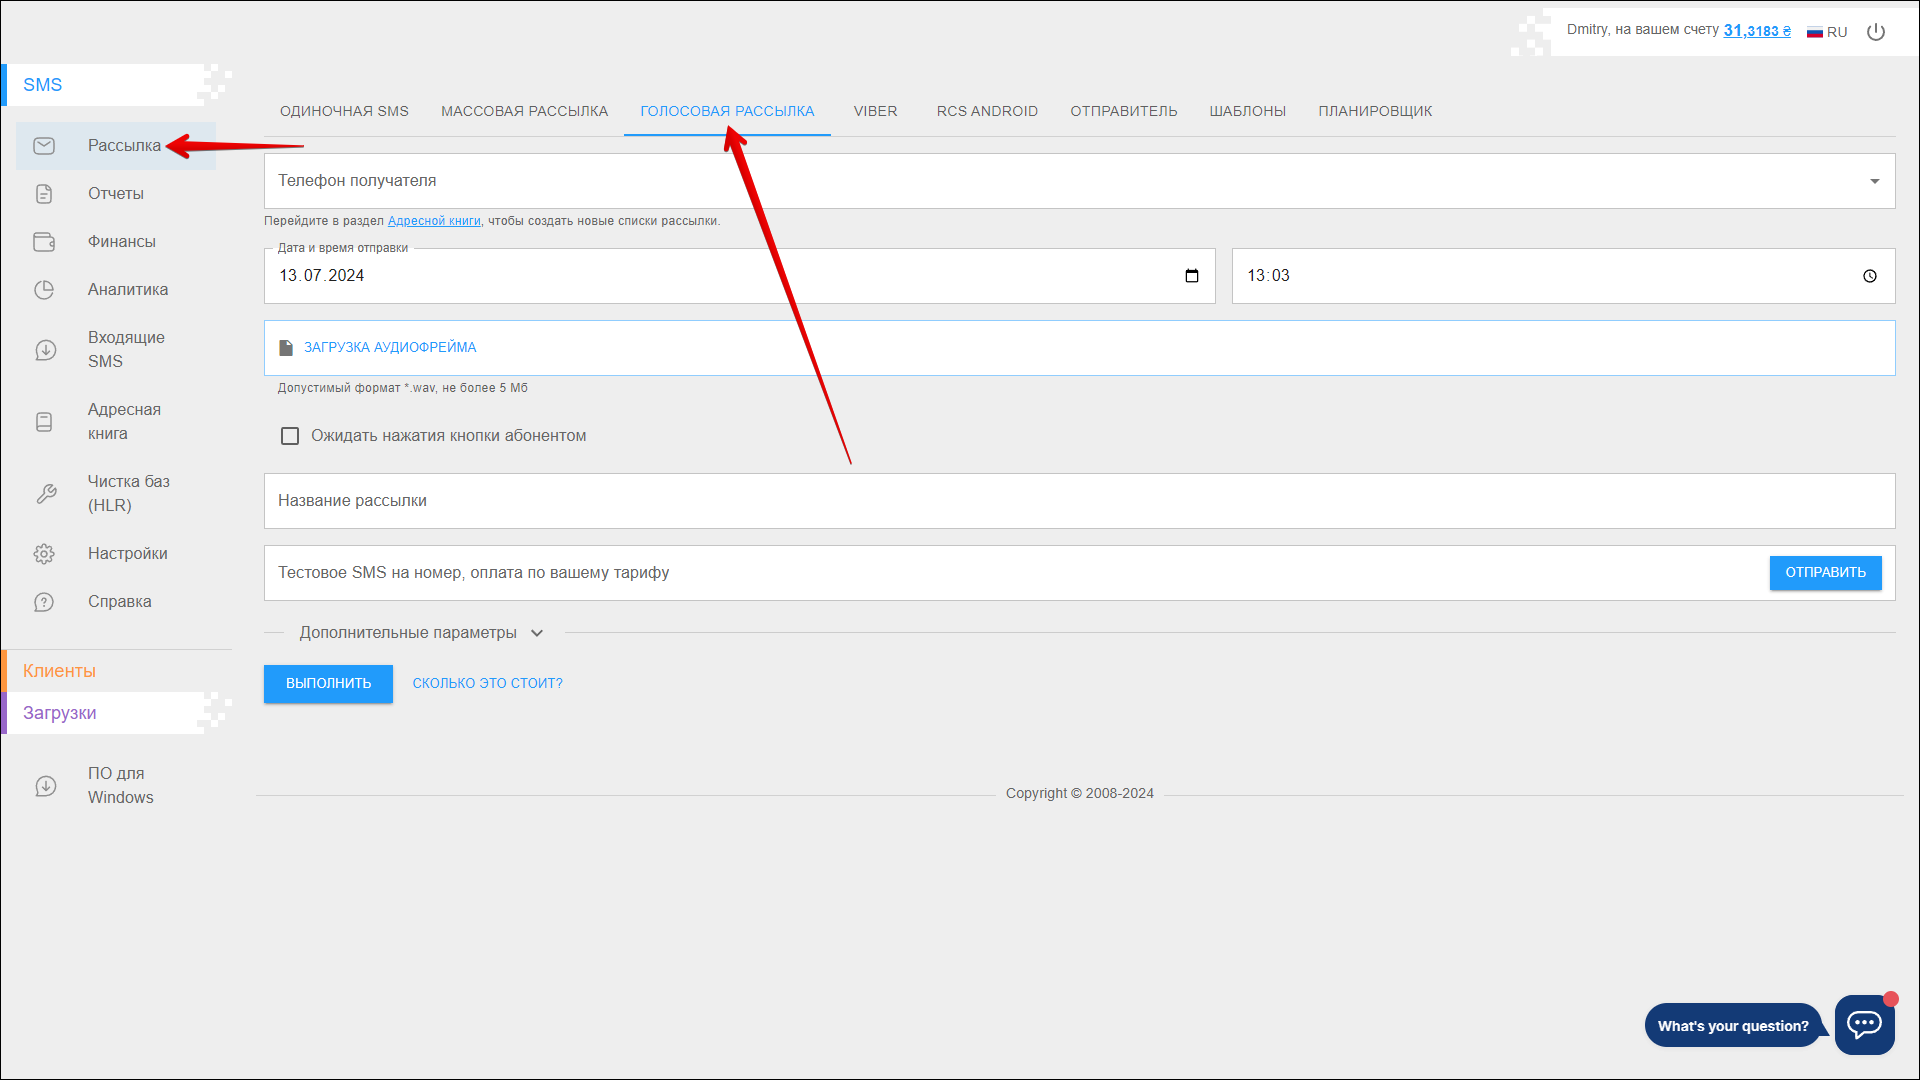The height and width of the screenshot is (1080, 1920).
Task: Open the calendar picker in date field
Action: 1191,276
